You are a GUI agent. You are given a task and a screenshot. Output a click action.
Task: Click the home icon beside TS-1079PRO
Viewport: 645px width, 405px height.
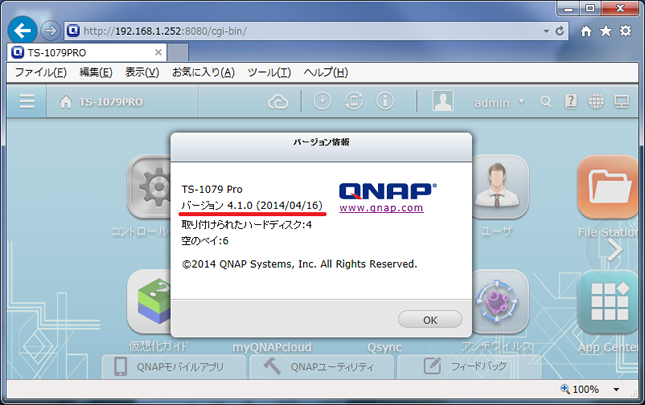coord(66,102)
